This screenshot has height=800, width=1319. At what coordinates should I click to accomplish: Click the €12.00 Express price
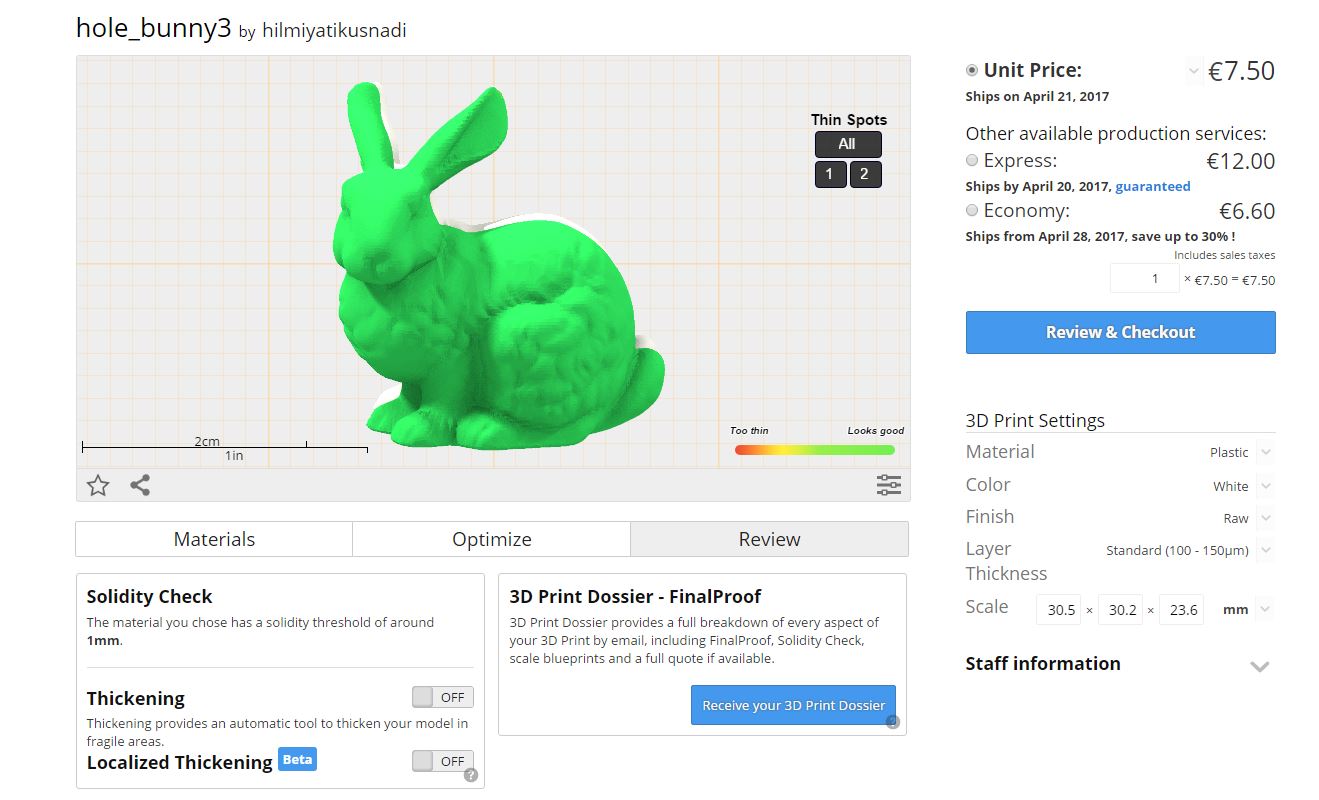pyautogui.click(x=1241, y=161)
